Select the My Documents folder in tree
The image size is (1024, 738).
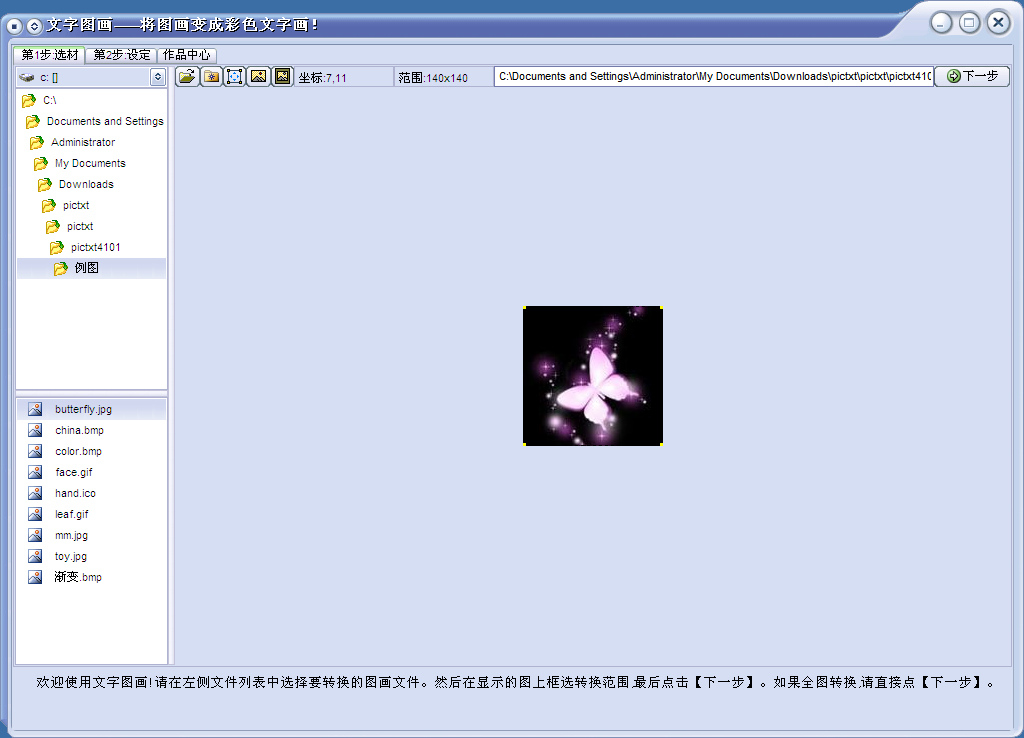pyautogui.click(x=90, y=163)
